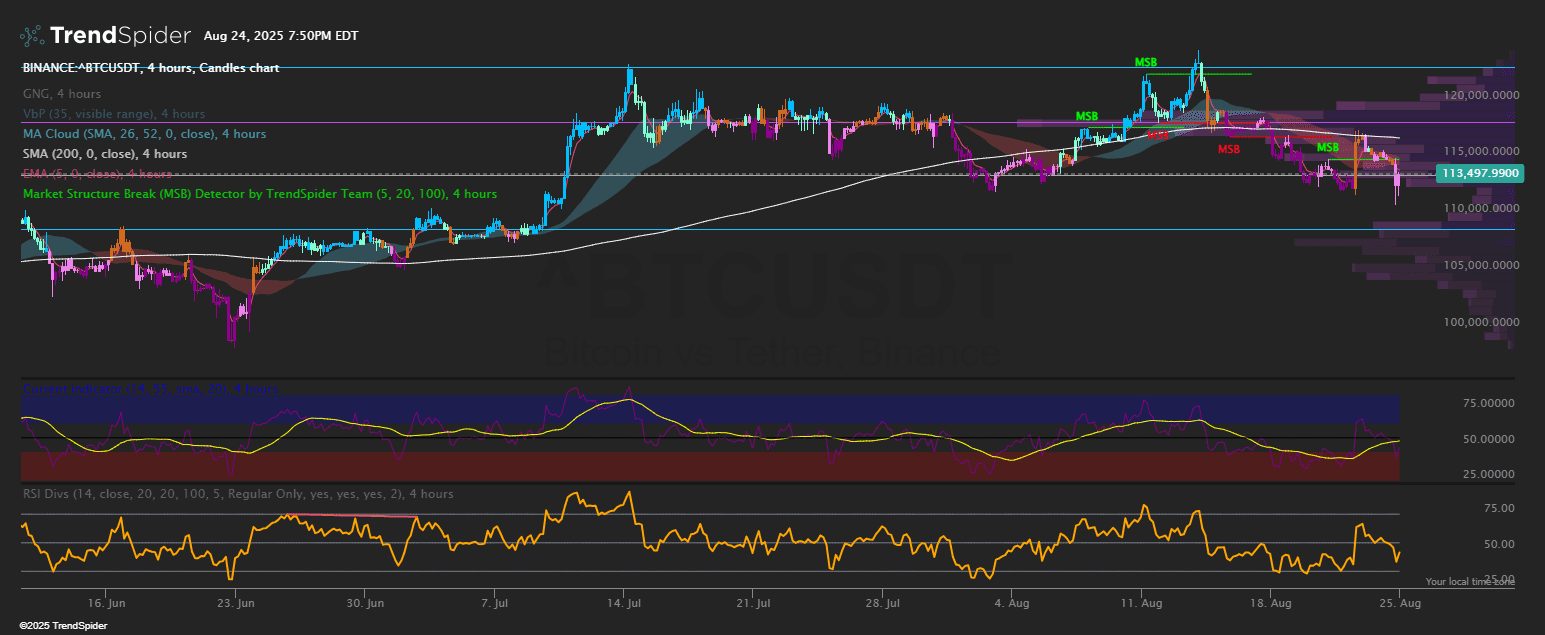Click the 21. Jul date axis label
The width and height of the screenshot is (1545, 635).
click(753, 604)
